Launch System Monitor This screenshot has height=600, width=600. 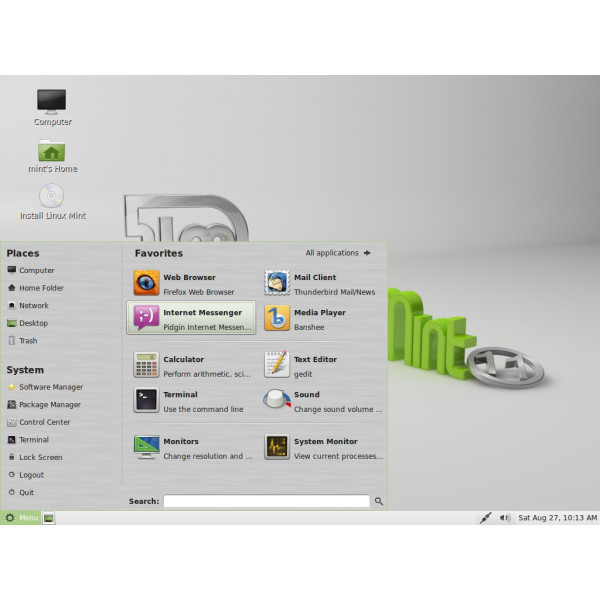point(322,447)
